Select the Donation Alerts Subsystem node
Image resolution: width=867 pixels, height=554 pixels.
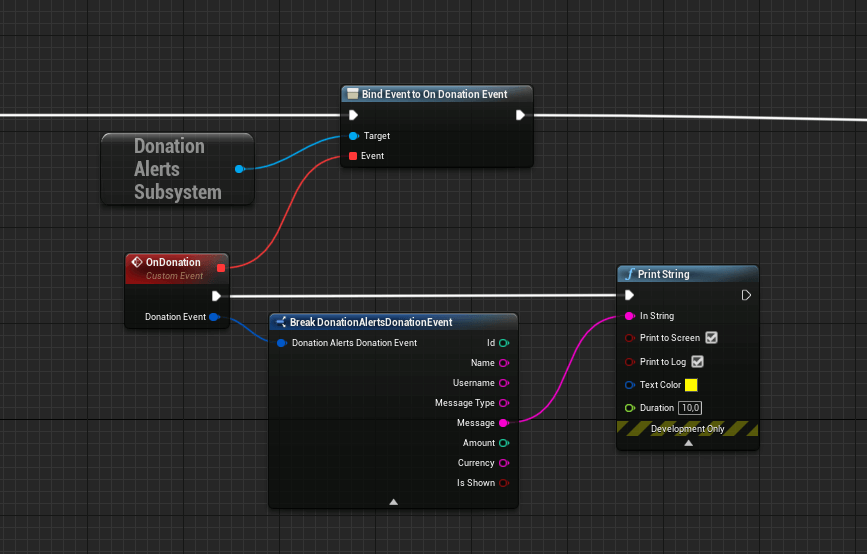click(x=169, y=169)
